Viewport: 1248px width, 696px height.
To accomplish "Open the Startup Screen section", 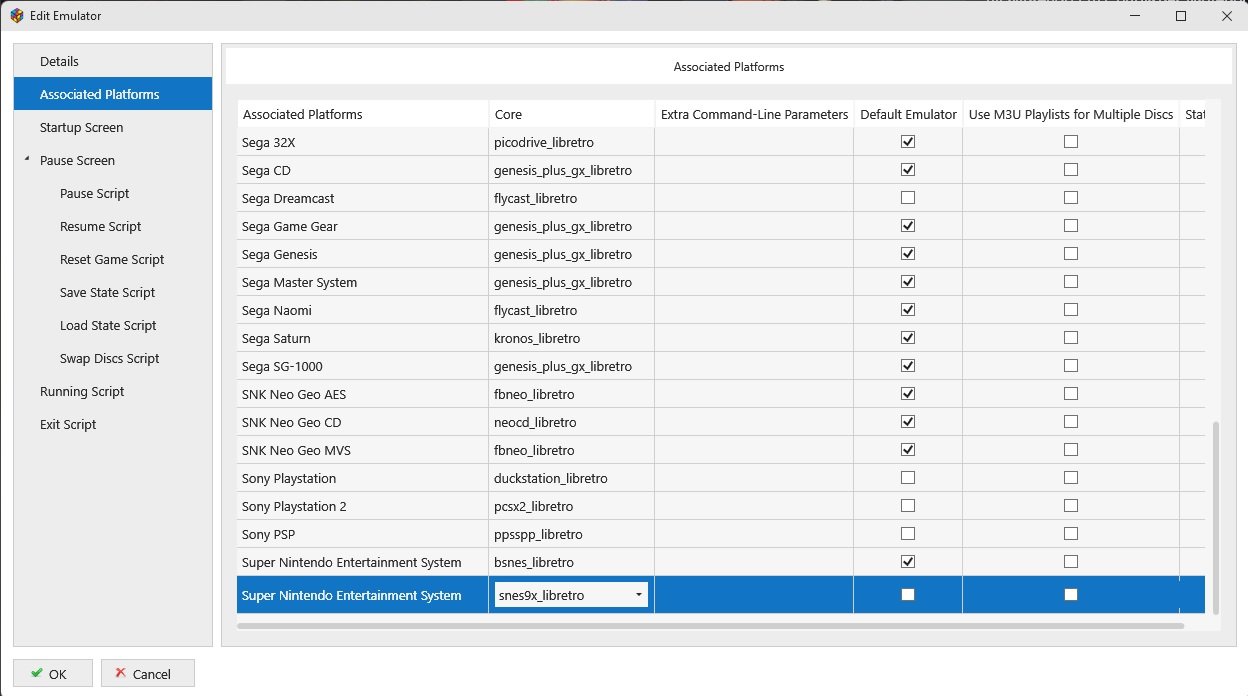I will 113,127.
